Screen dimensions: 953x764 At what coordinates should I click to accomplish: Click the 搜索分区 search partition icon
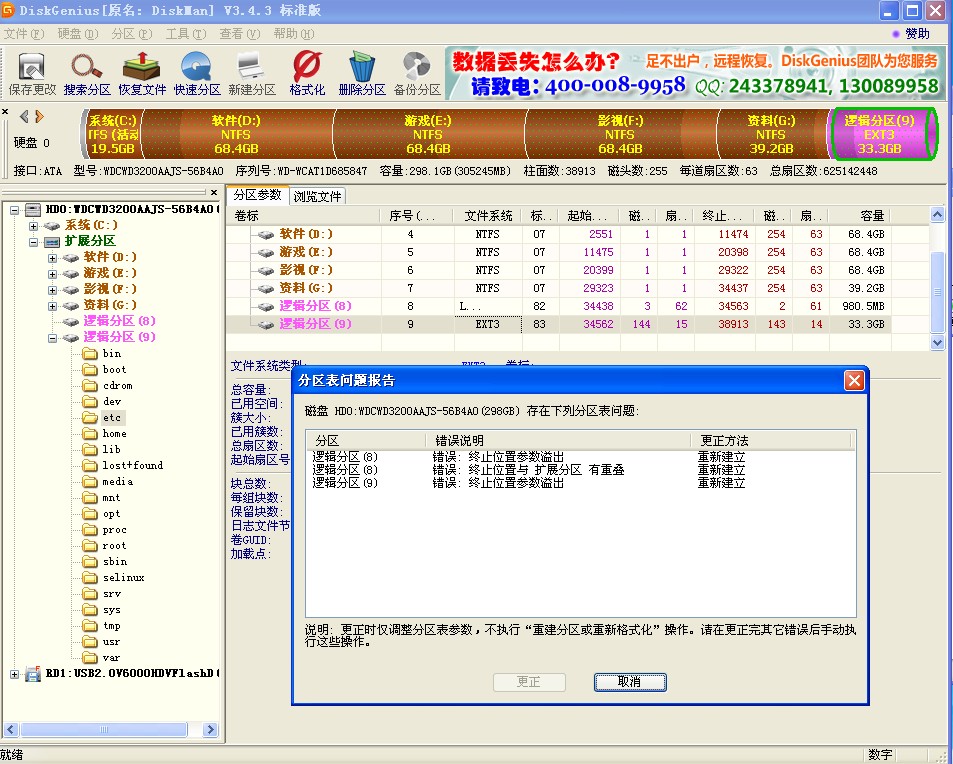(x=87, y=74)
